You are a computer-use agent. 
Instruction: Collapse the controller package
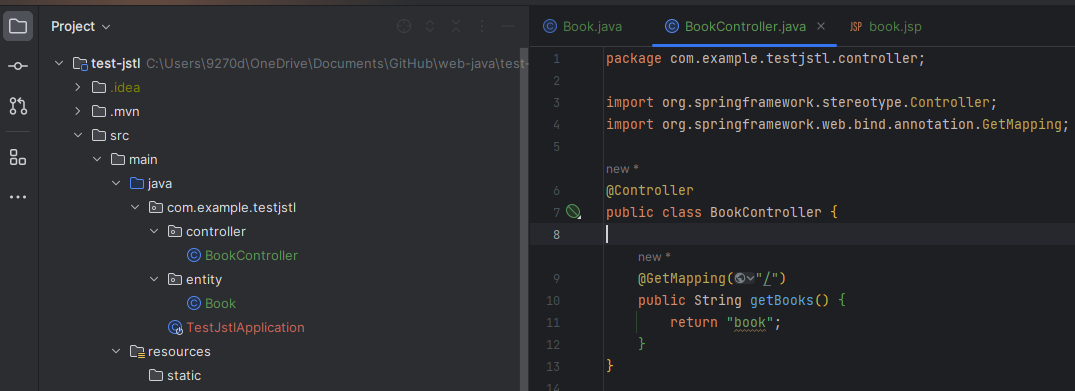154,232
